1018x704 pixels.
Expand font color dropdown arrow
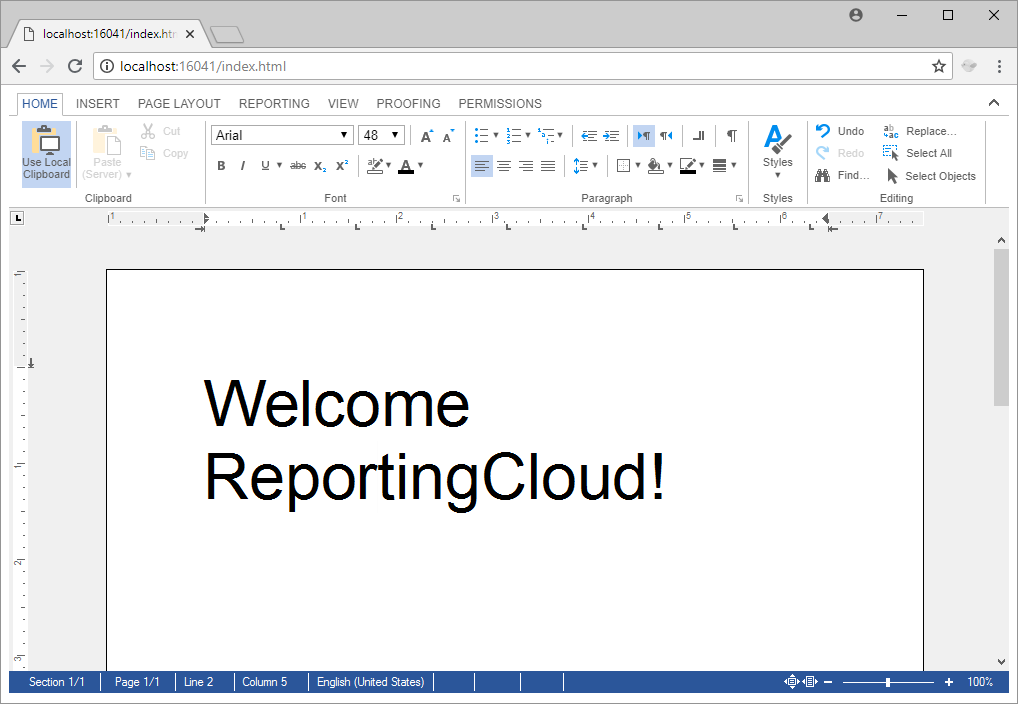click(x=421, y=166)
